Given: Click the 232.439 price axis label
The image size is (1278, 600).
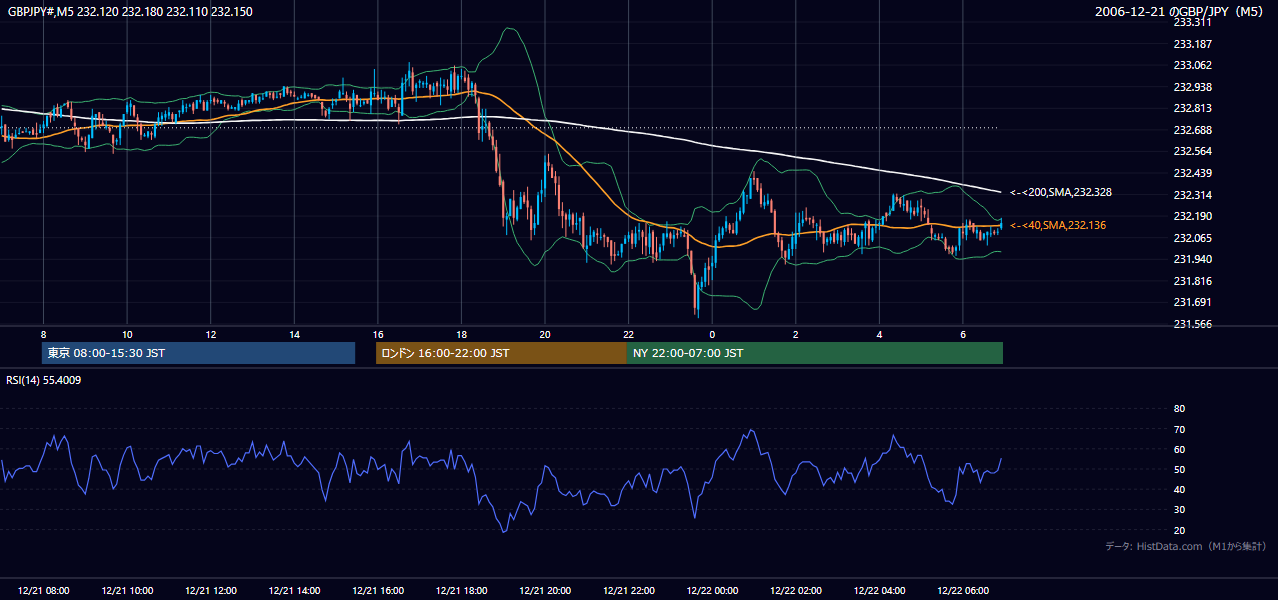Looking at the screenshot, I should tap(1192, 173).
